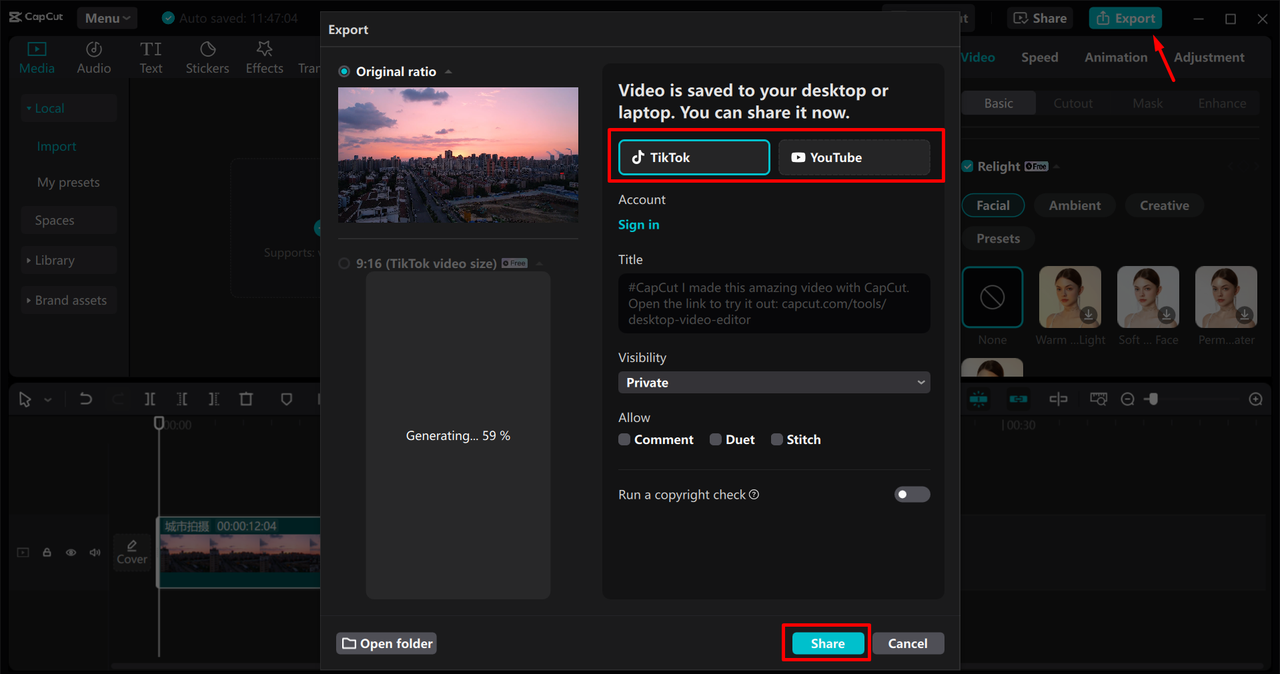Zoom out the timeline with minus icon
The image size is (1280, 674).
1127,399
